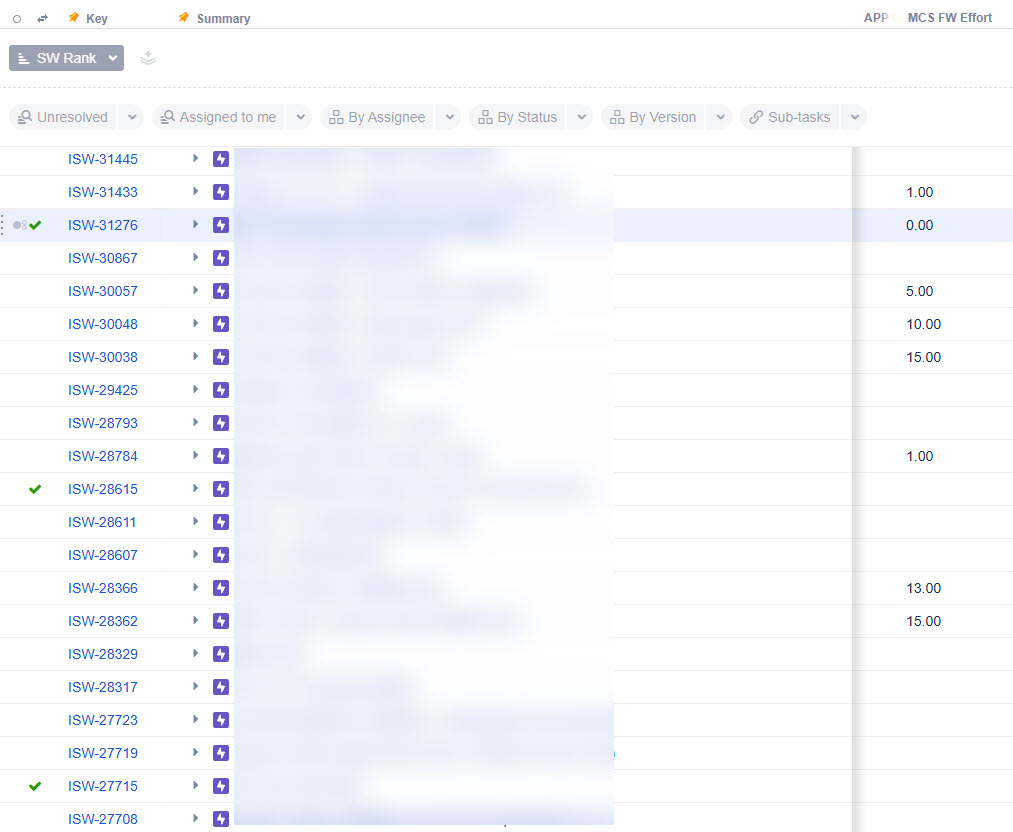Open issue ISW-28615
1013x832 pixels.
103,489
